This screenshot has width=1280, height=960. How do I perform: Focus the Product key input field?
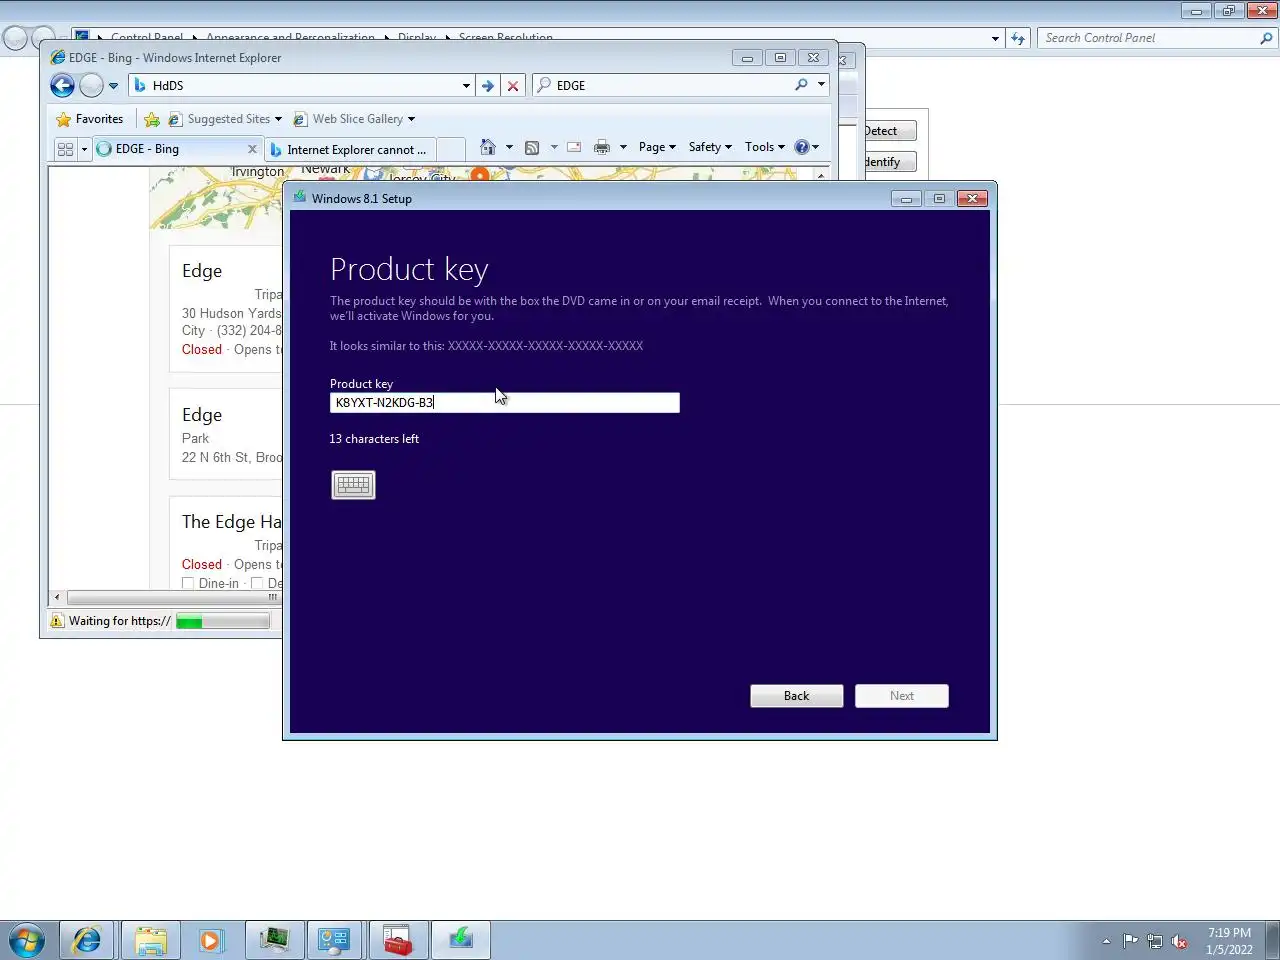pyautogui.click(x=504, y=402)
